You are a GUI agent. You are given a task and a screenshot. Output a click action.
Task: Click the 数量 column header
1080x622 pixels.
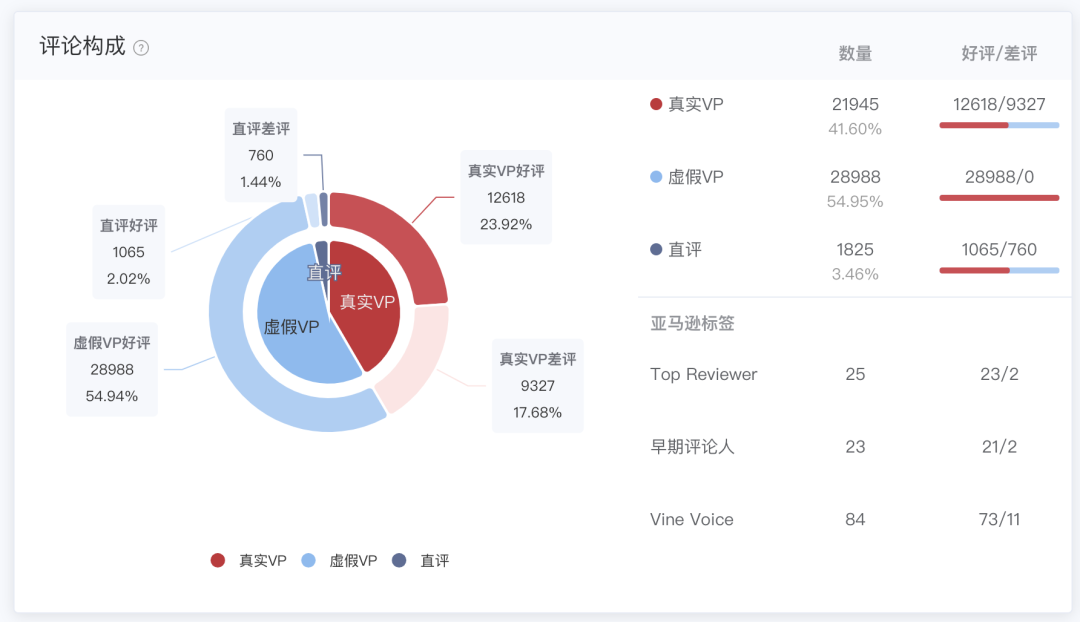855,53
